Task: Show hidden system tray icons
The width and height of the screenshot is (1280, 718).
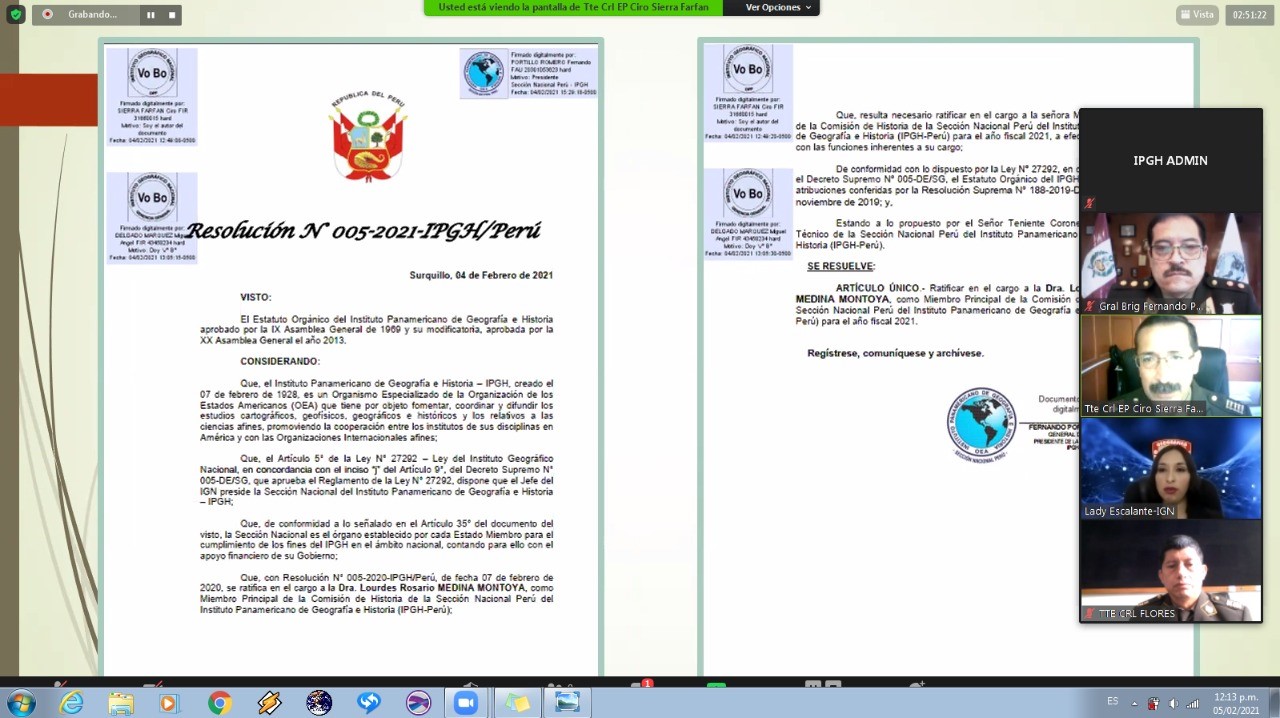Action: point(1134,703)
